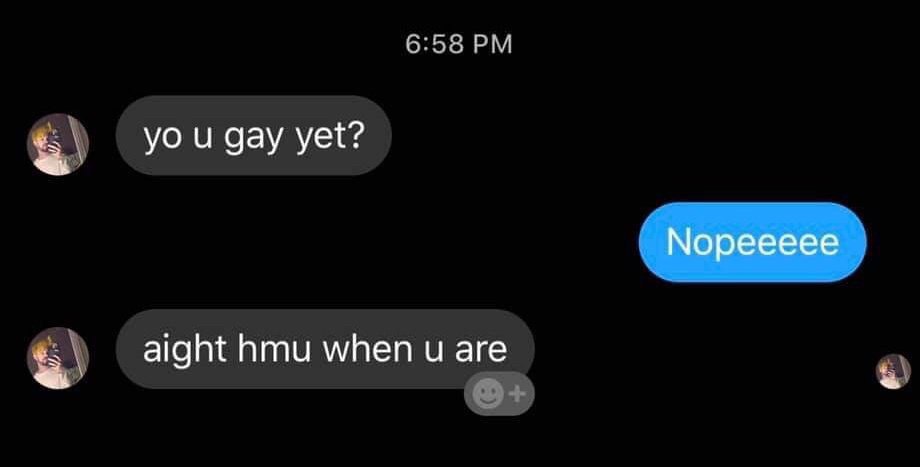React to the 'aight hmu when u are' message
Image resolution: width=920 pixels, height=467 pixels.
(499, 394)
